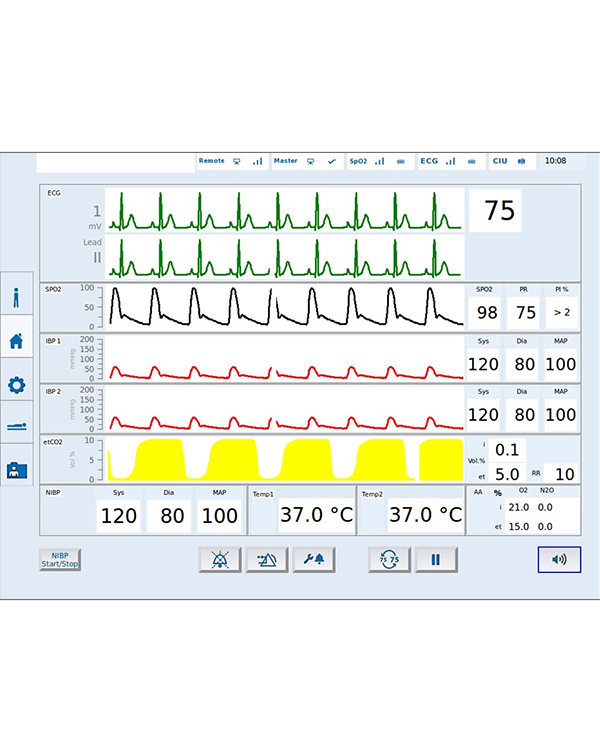The image size is (600, 752).
Task: Pause the waveform display
Action: tap(436, 560)
